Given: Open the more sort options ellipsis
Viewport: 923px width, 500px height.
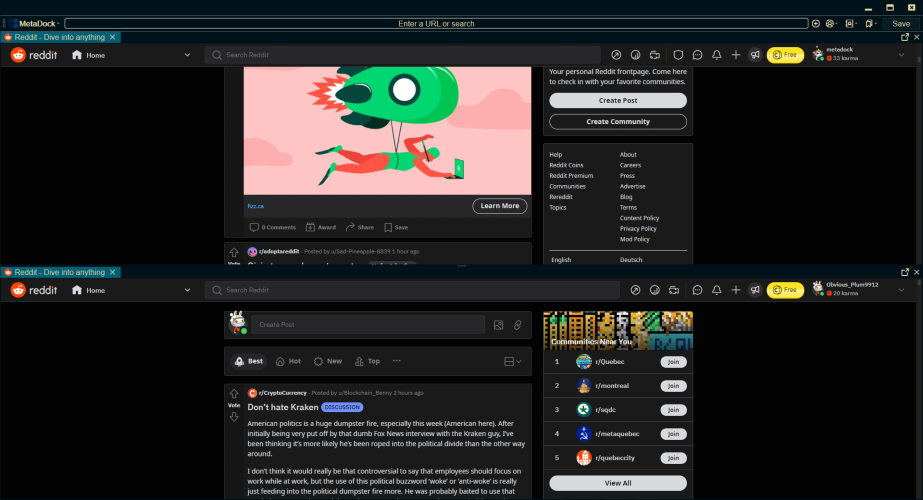Looking at the screenshot, I should click(397, 361).
